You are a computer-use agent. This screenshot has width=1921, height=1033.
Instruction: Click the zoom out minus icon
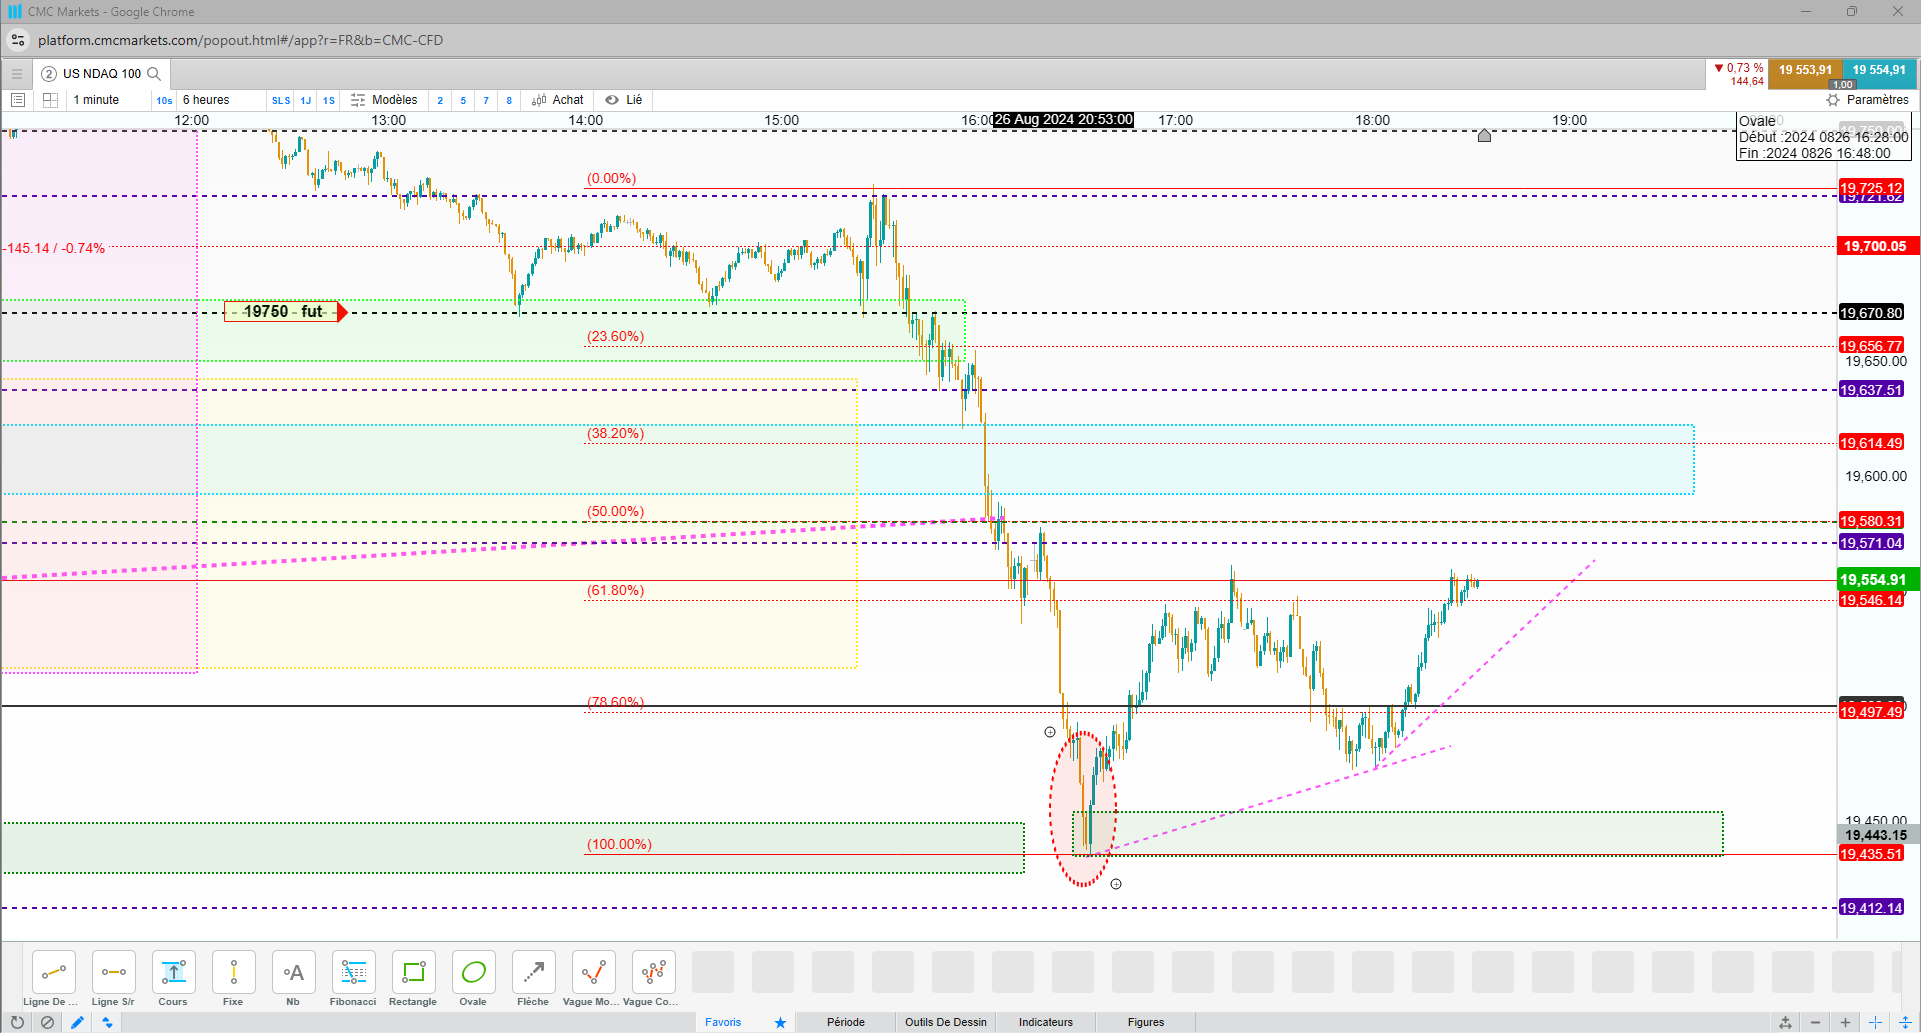(1815, 1022)
